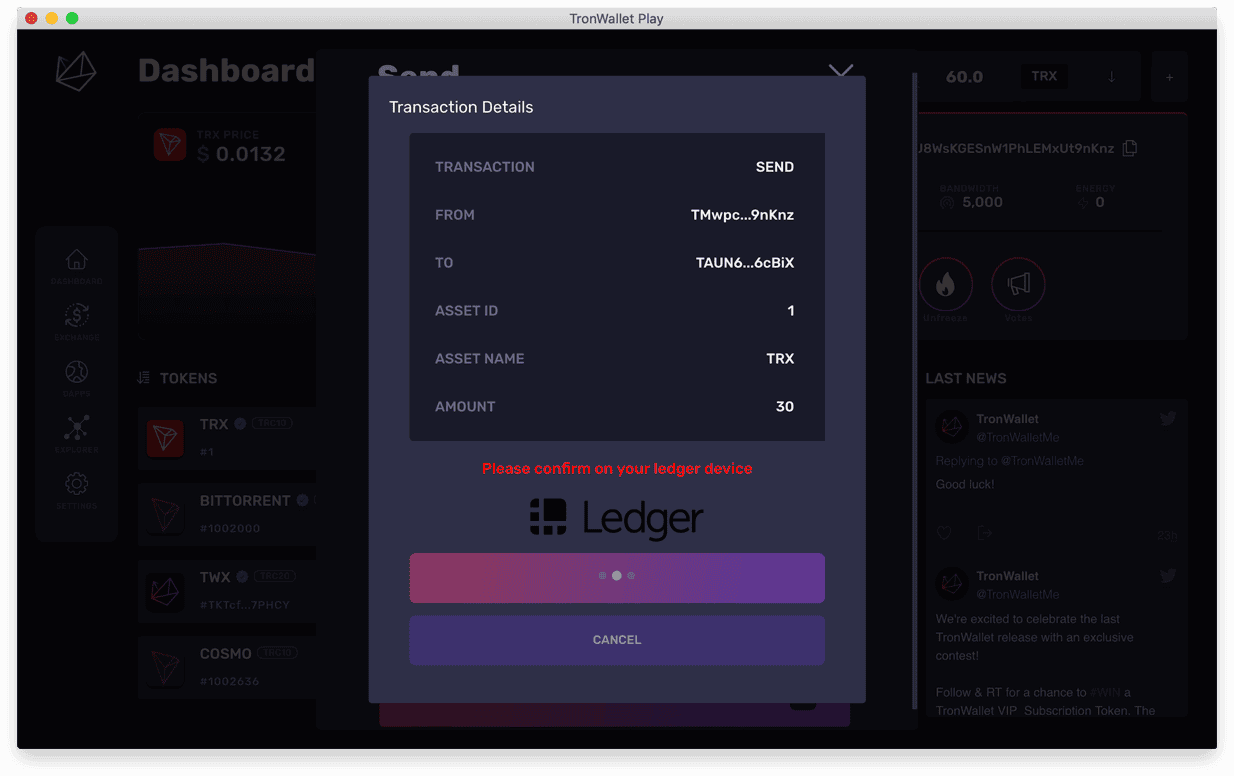The height and width of the screenshot is (776, 1234).
Task: Open the Explorer sidebar section
Action: pyautogui.click(x=77, y=434)
